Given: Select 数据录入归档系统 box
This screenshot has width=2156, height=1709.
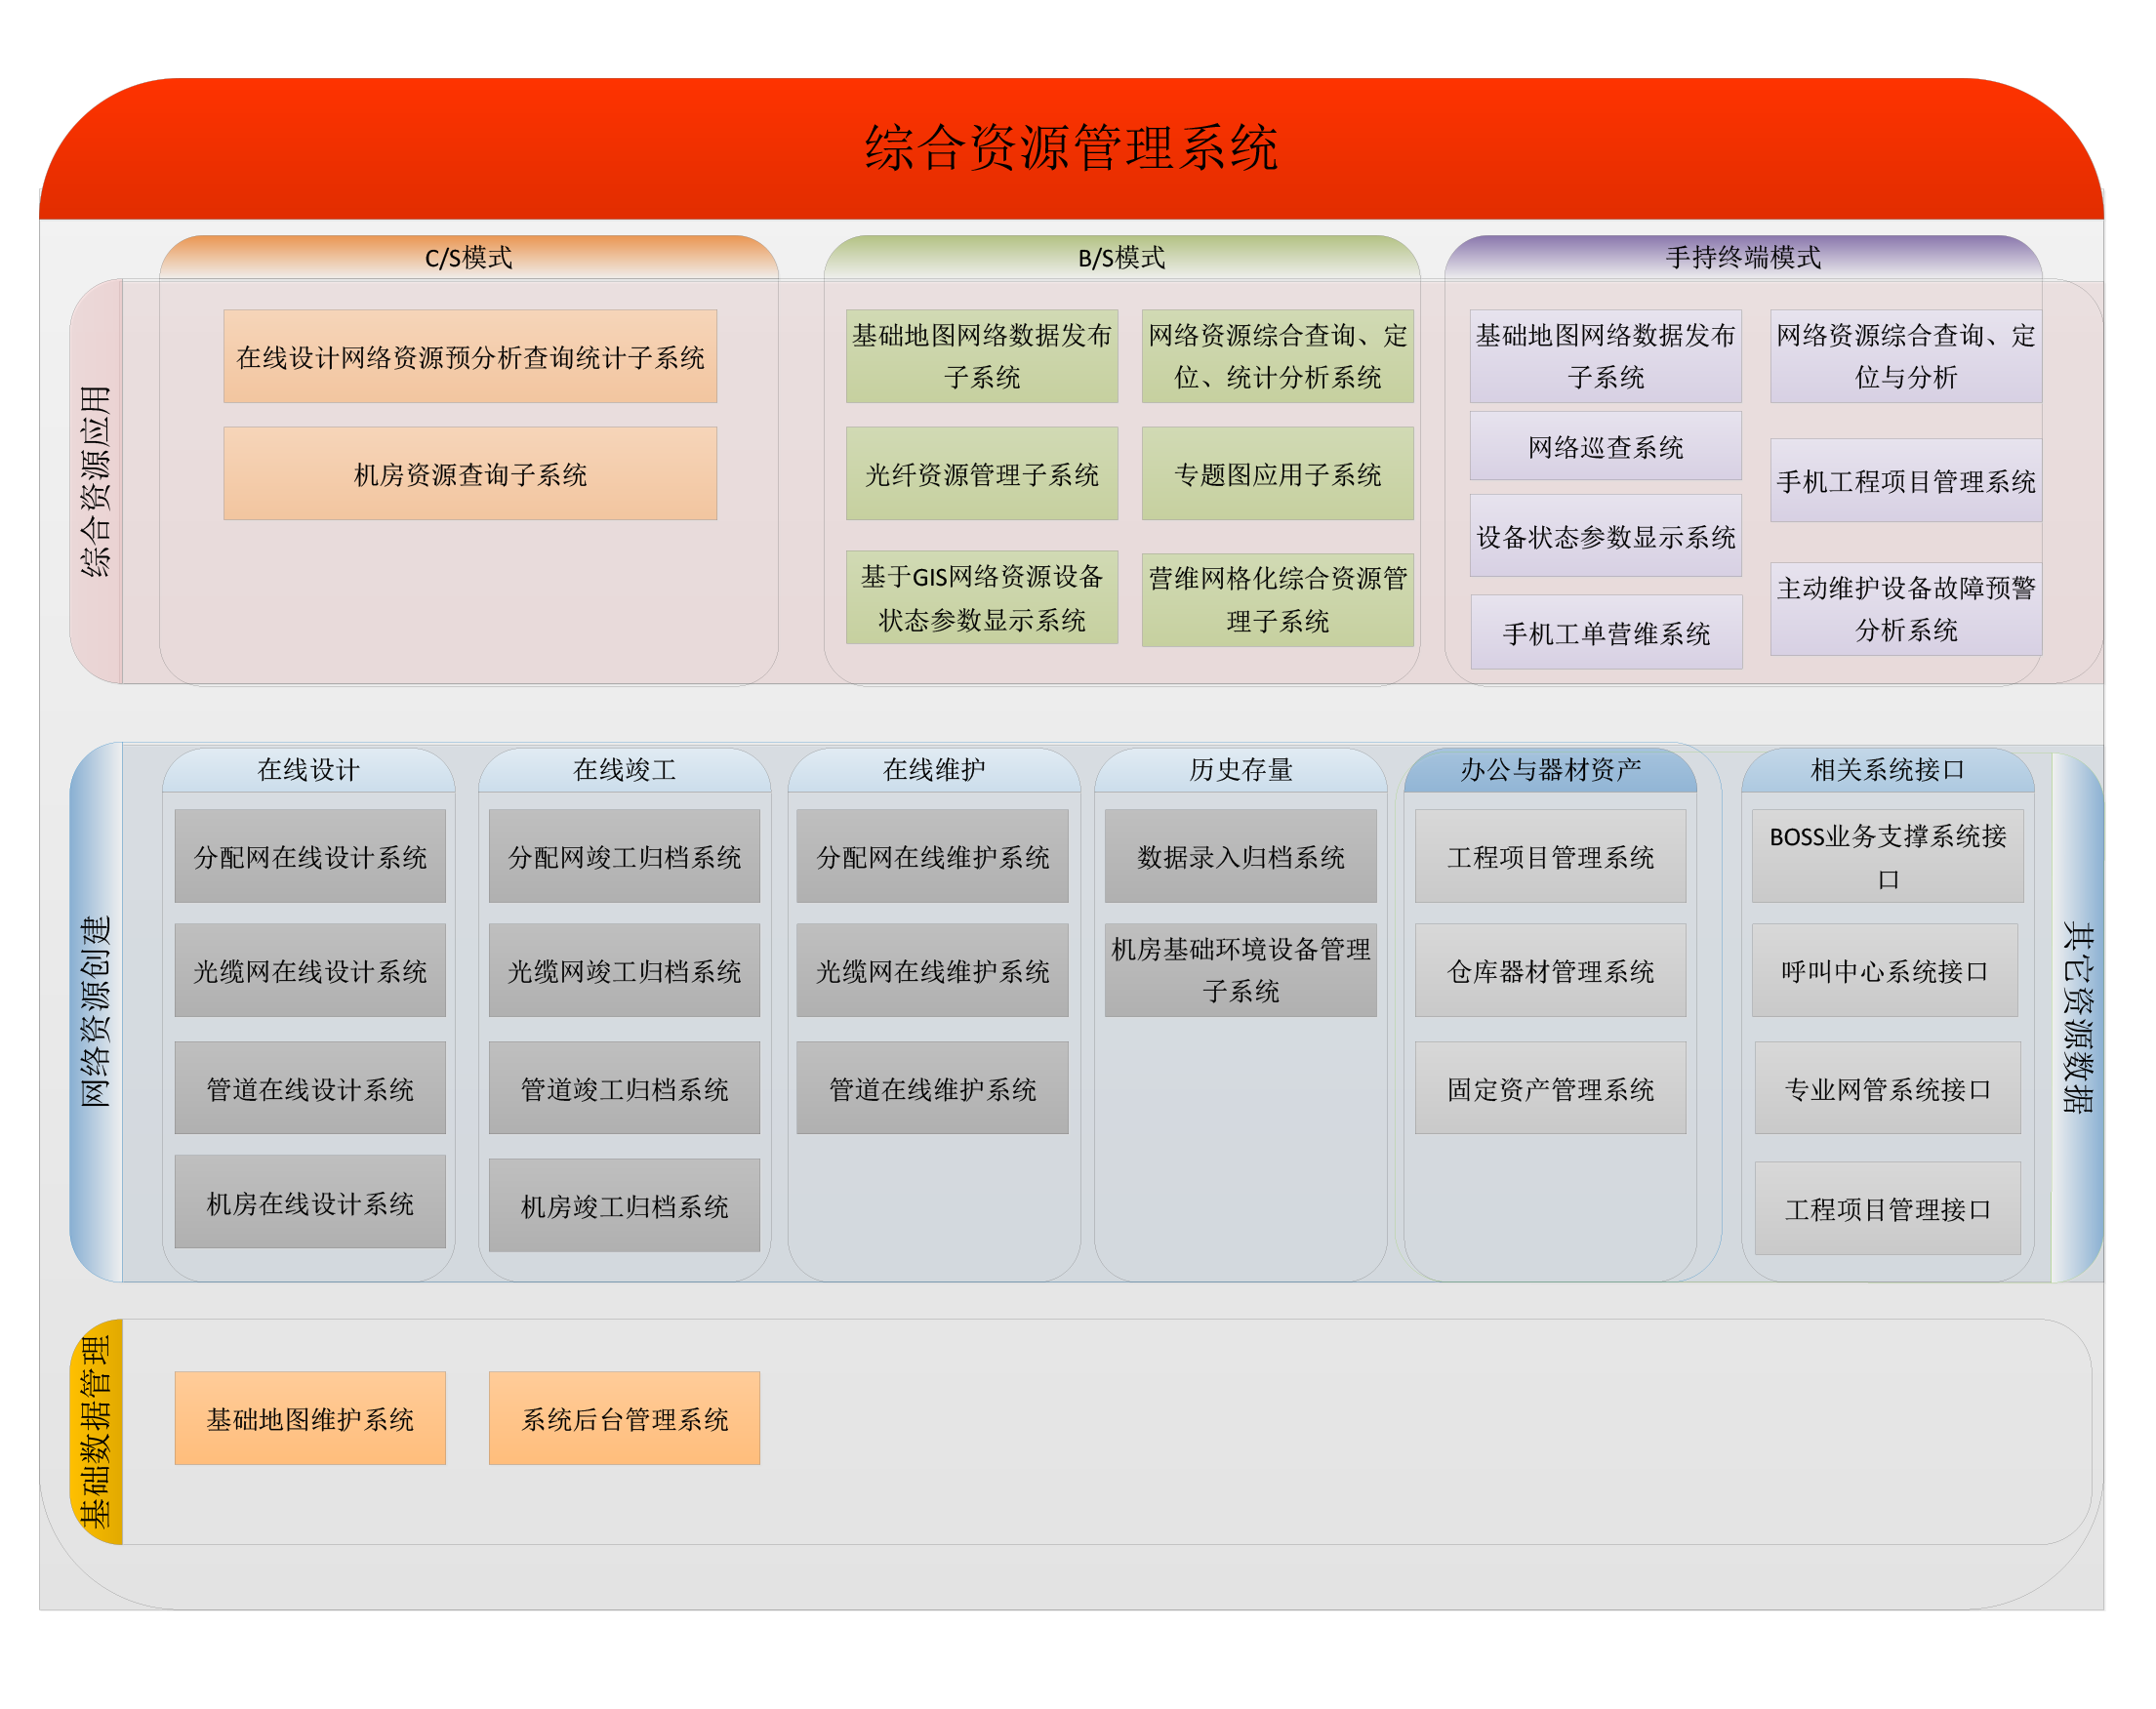Looking at the screenshot, I should pyautogui.click(x=1240, y=856).
